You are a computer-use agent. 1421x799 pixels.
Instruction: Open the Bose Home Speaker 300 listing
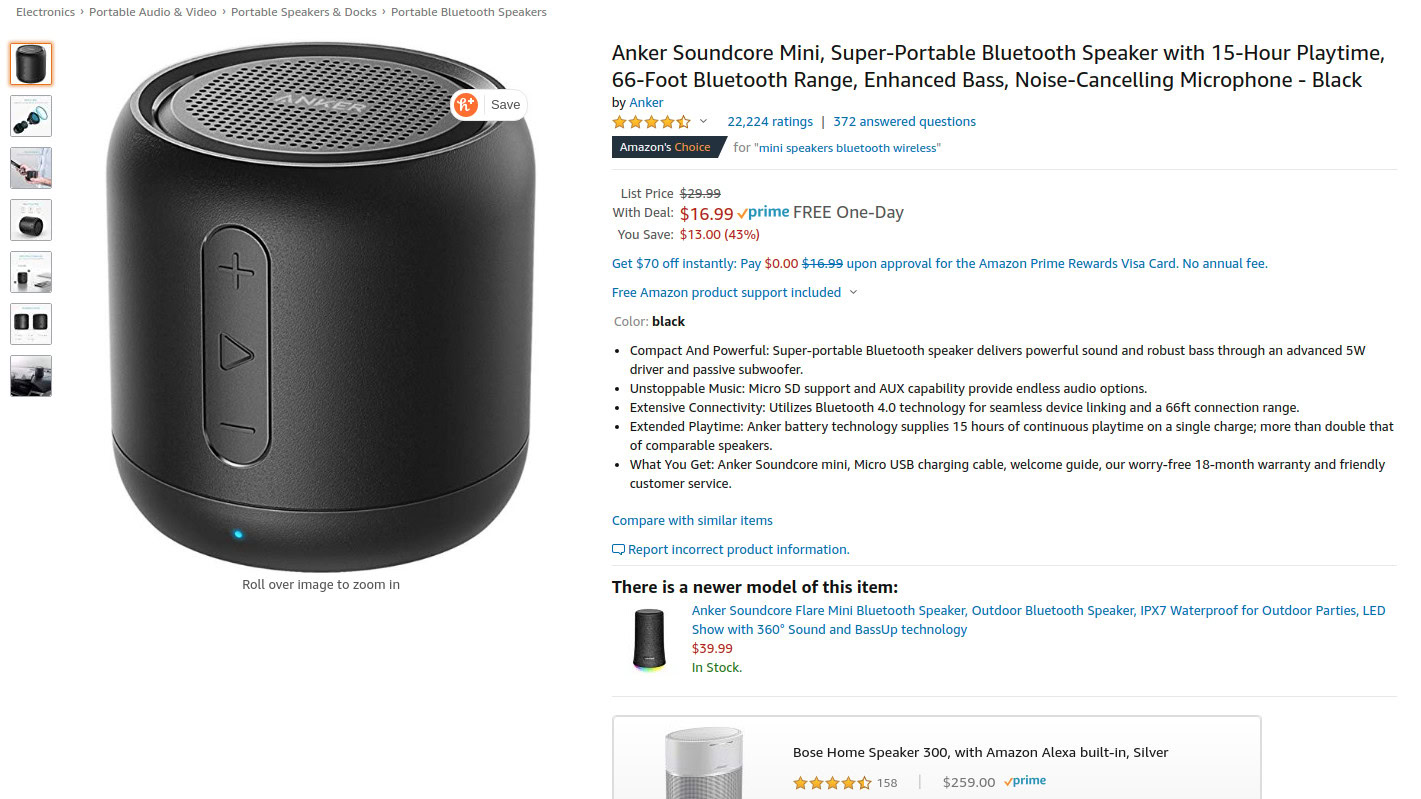(980, 753)
